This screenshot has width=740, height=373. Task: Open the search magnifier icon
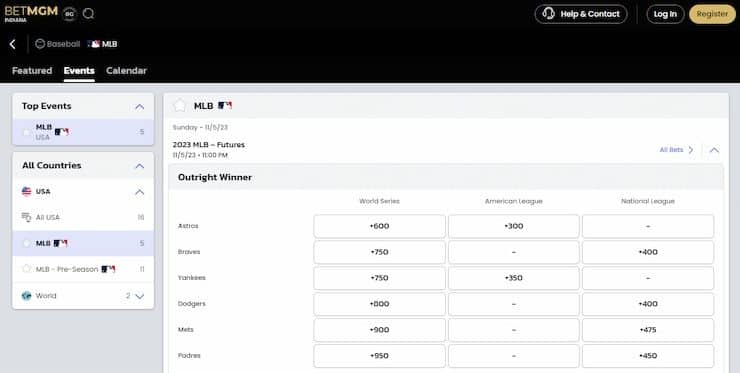point(88,14)
